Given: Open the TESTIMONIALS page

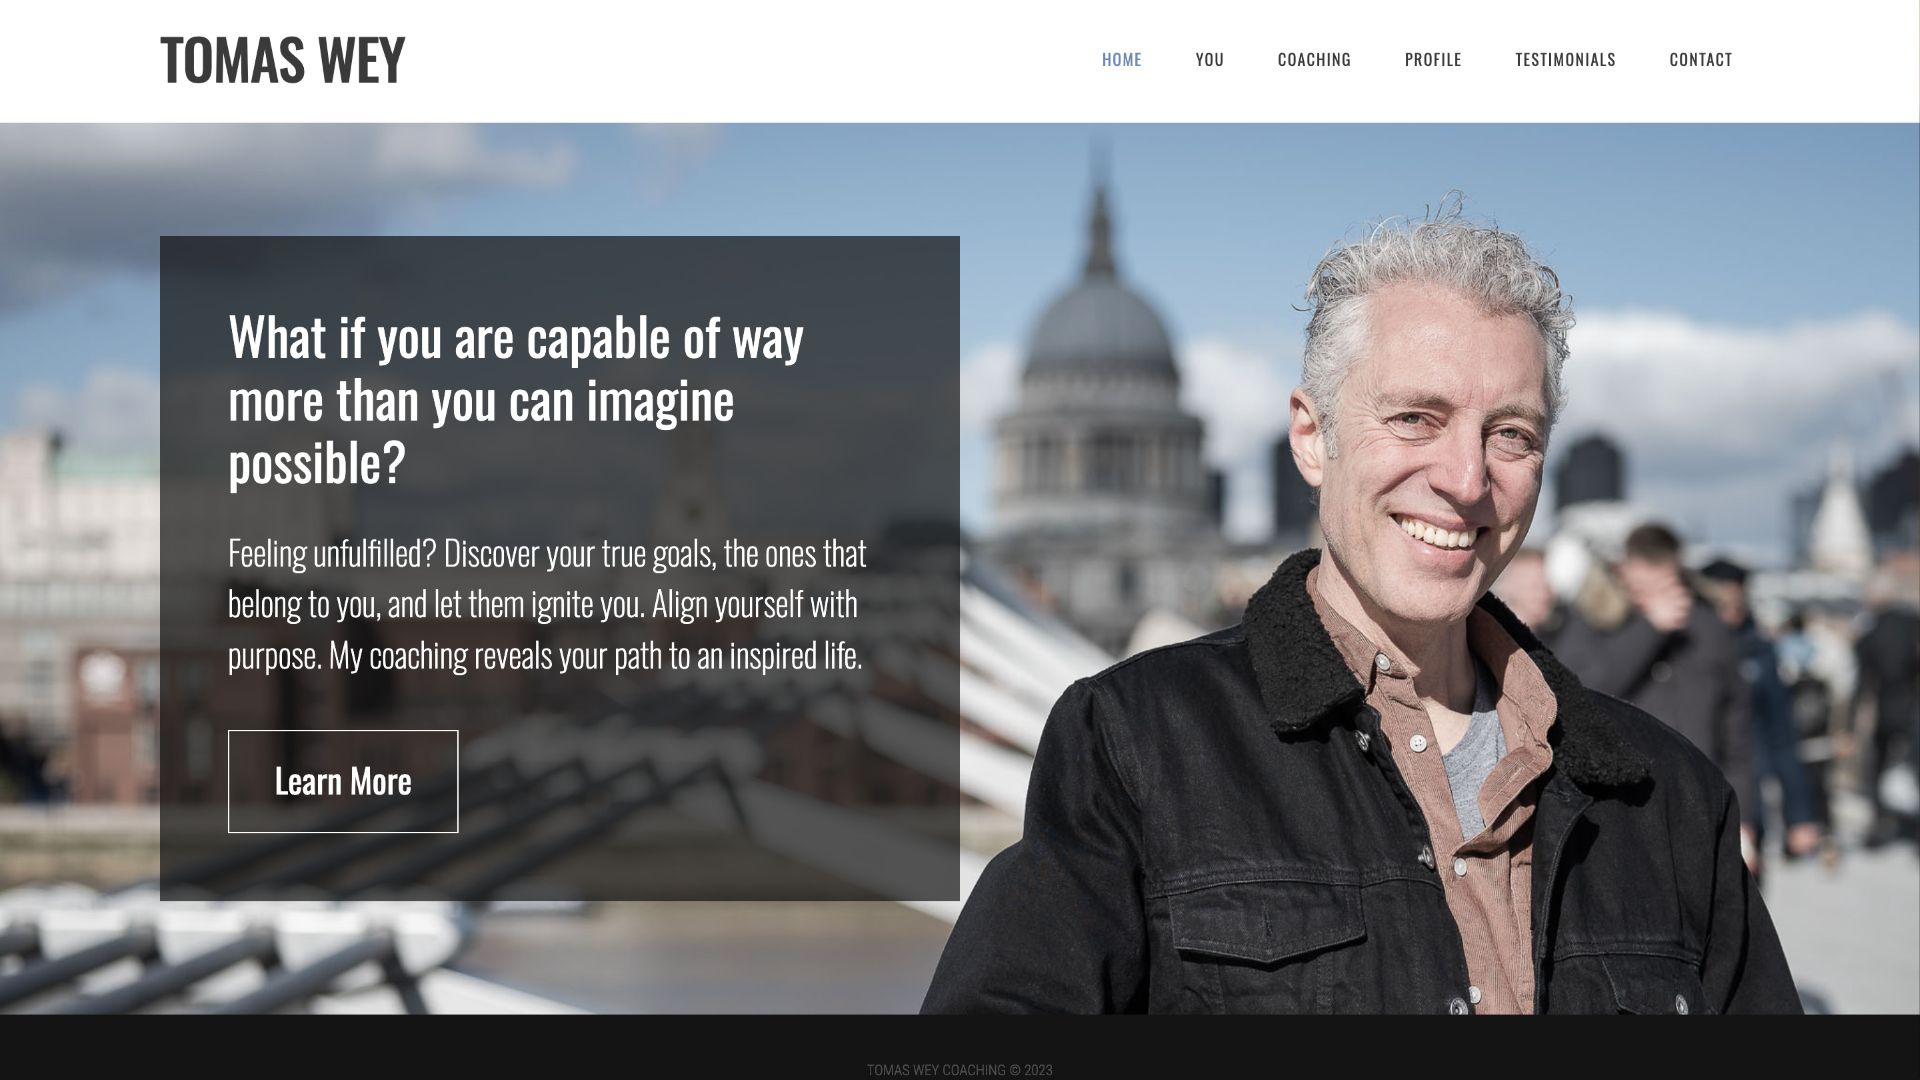Looking at the screenshot, I should pyautogui.click(x=1565, y=59).
